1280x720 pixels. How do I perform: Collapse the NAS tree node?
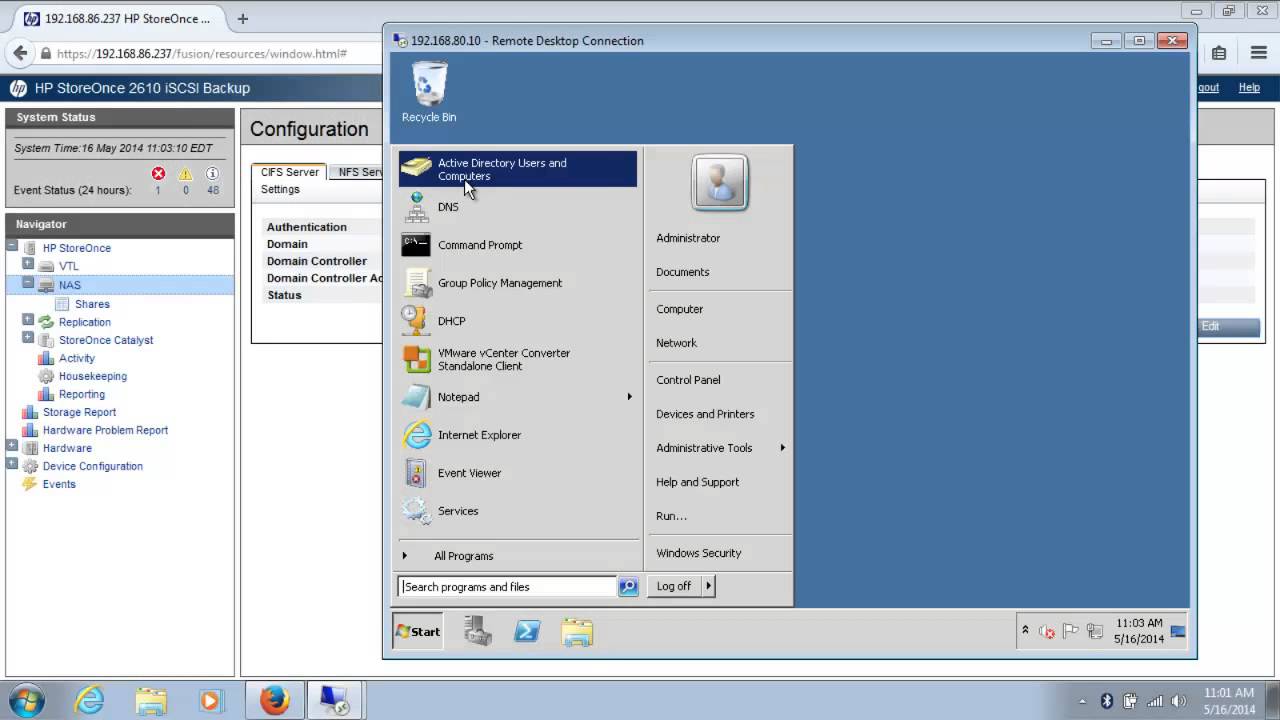(28, 283)
